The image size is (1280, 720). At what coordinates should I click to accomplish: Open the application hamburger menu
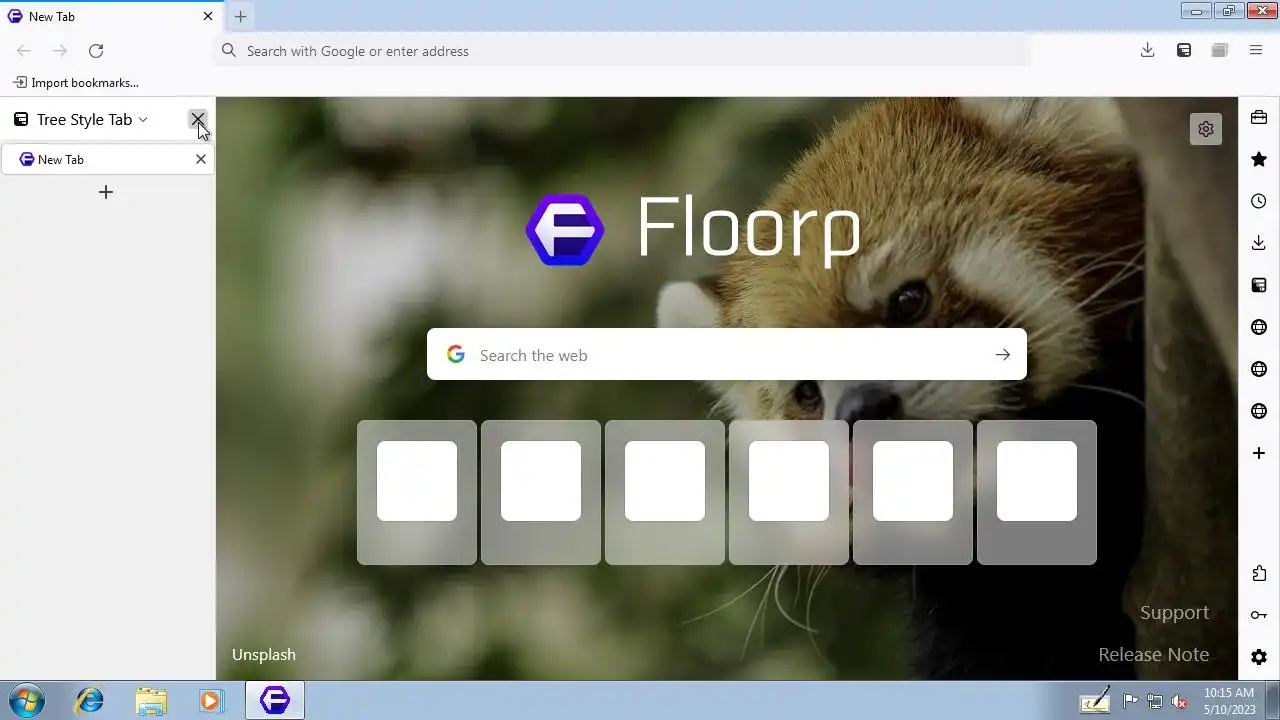(x=1256, y=50)
